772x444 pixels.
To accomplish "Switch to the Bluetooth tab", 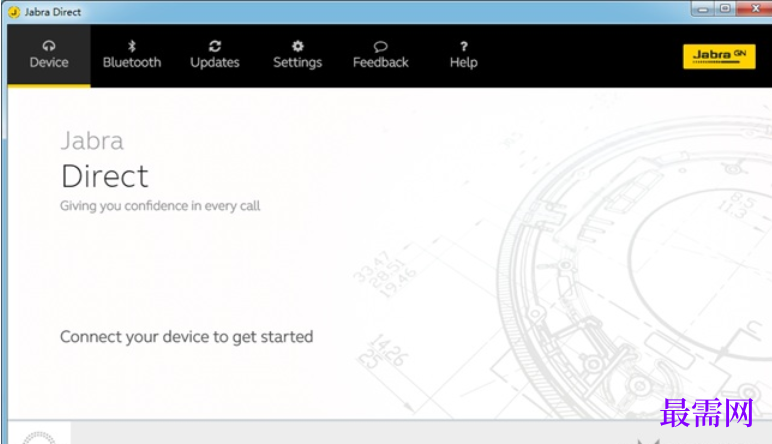I will (x=132, y=55).
